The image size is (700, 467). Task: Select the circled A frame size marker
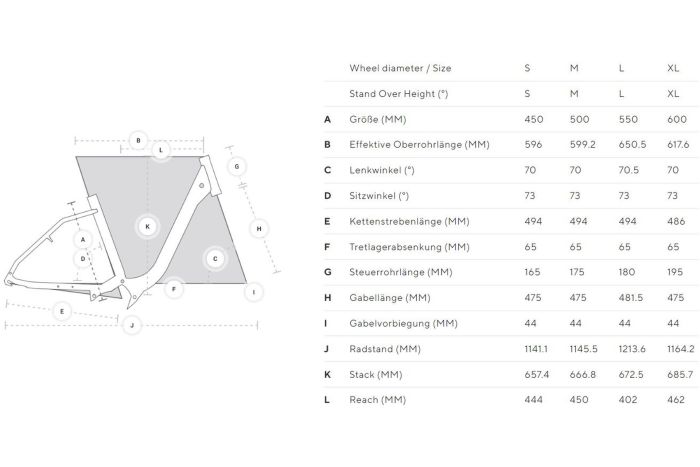[83, 240]
